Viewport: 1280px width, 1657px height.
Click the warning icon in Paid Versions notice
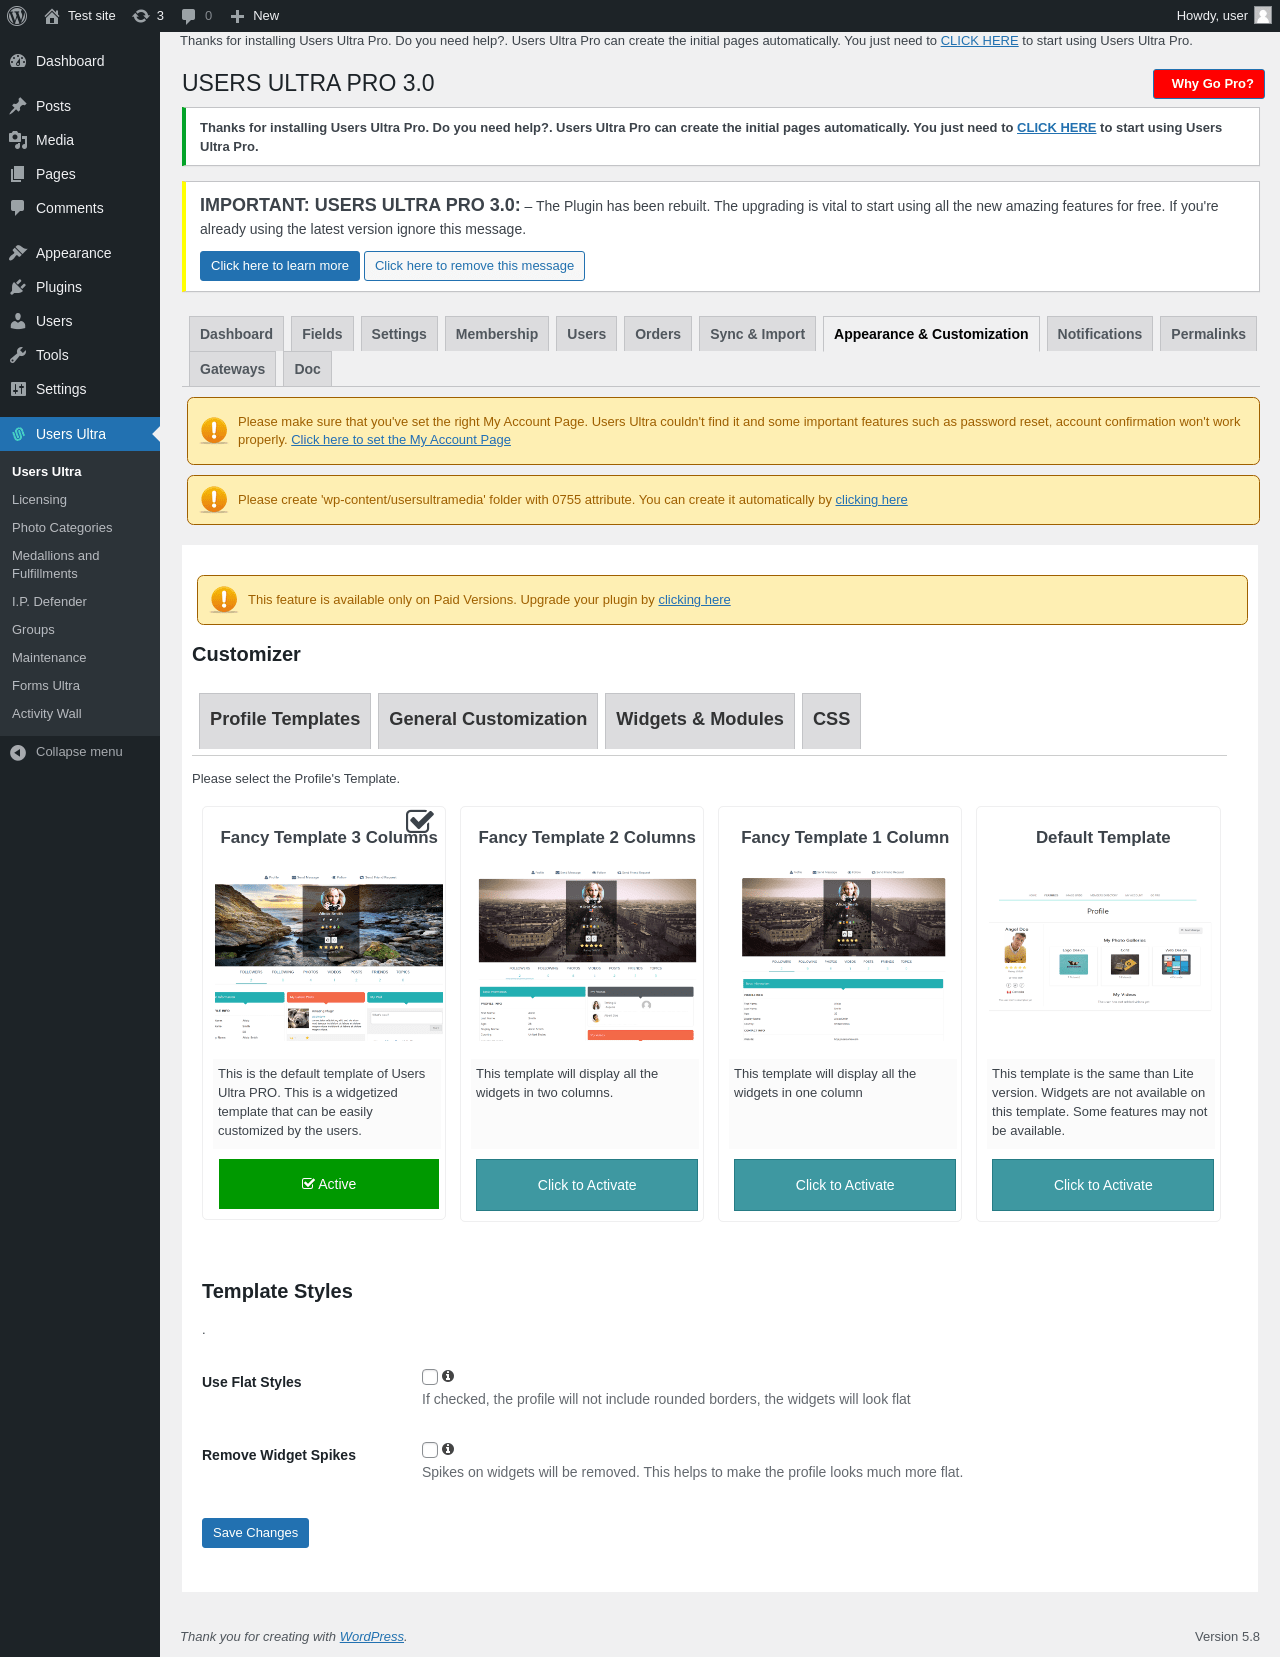[x=224, y=599]
